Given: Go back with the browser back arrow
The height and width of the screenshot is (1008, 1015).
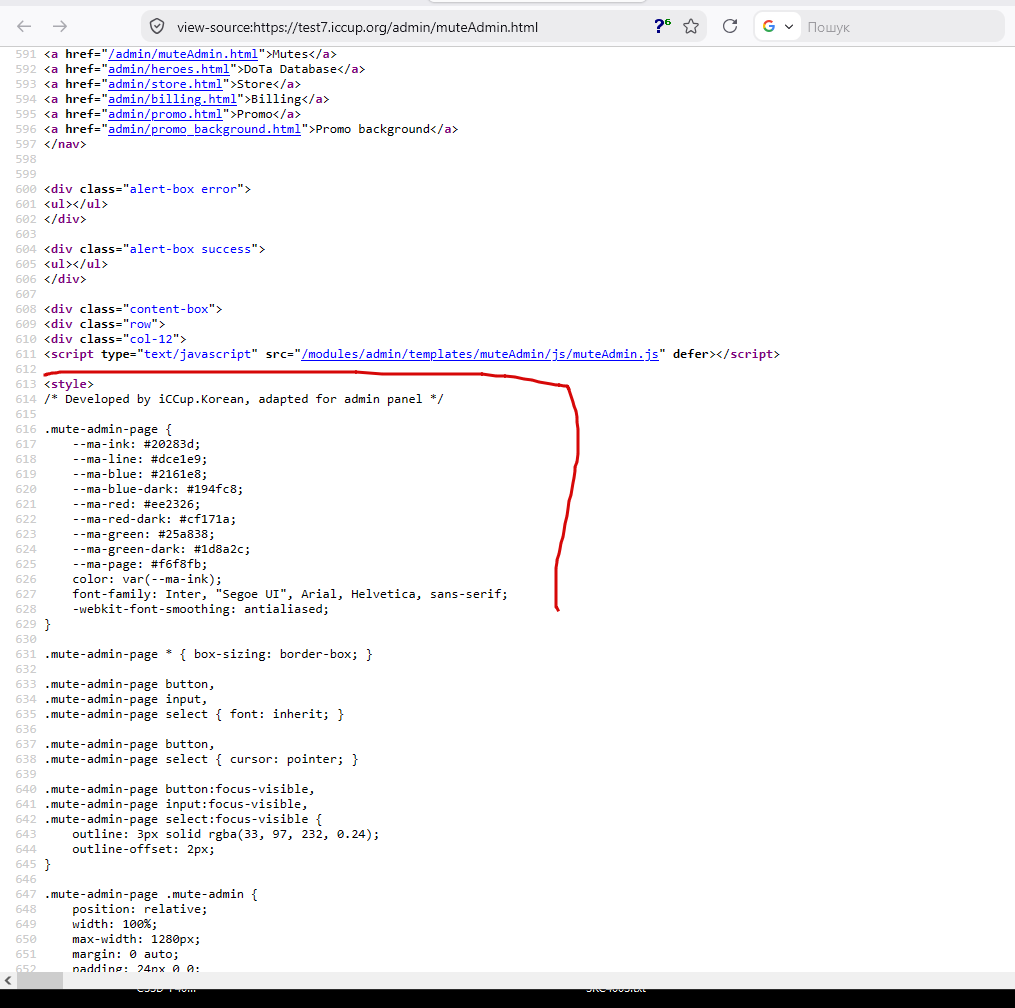Looking at the screenshot, I should (x=24, y=27).
